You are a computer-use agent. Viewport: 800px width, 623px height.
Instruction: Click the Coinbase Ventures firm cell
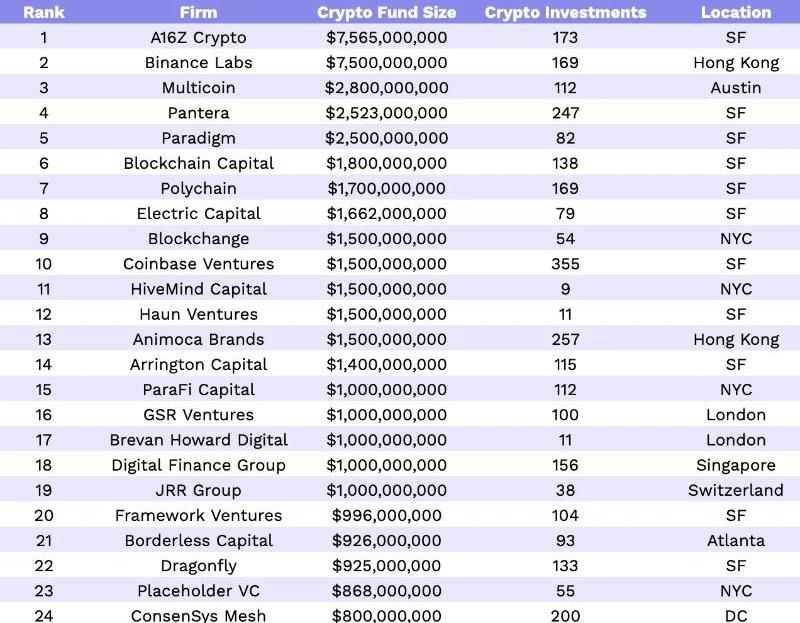click(198, 264)
